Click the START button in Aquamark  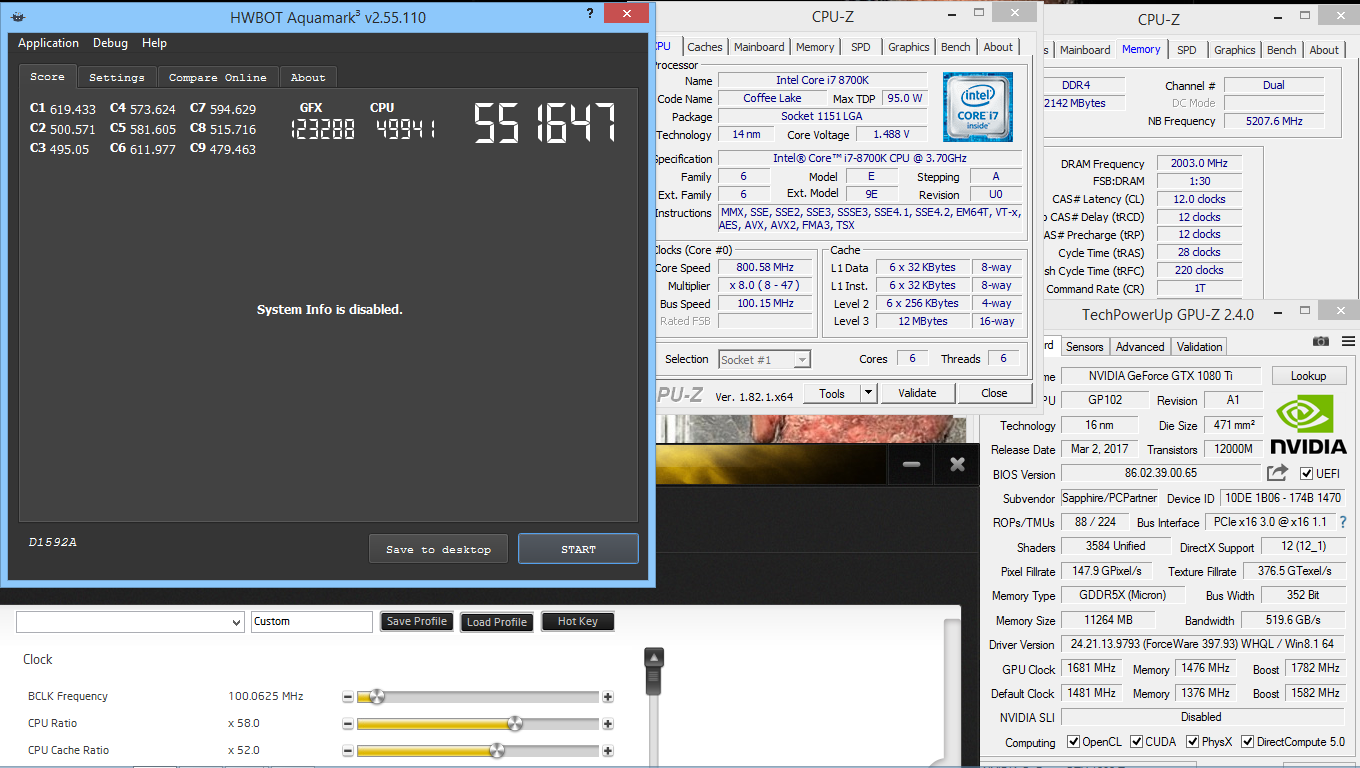point(578,549)
